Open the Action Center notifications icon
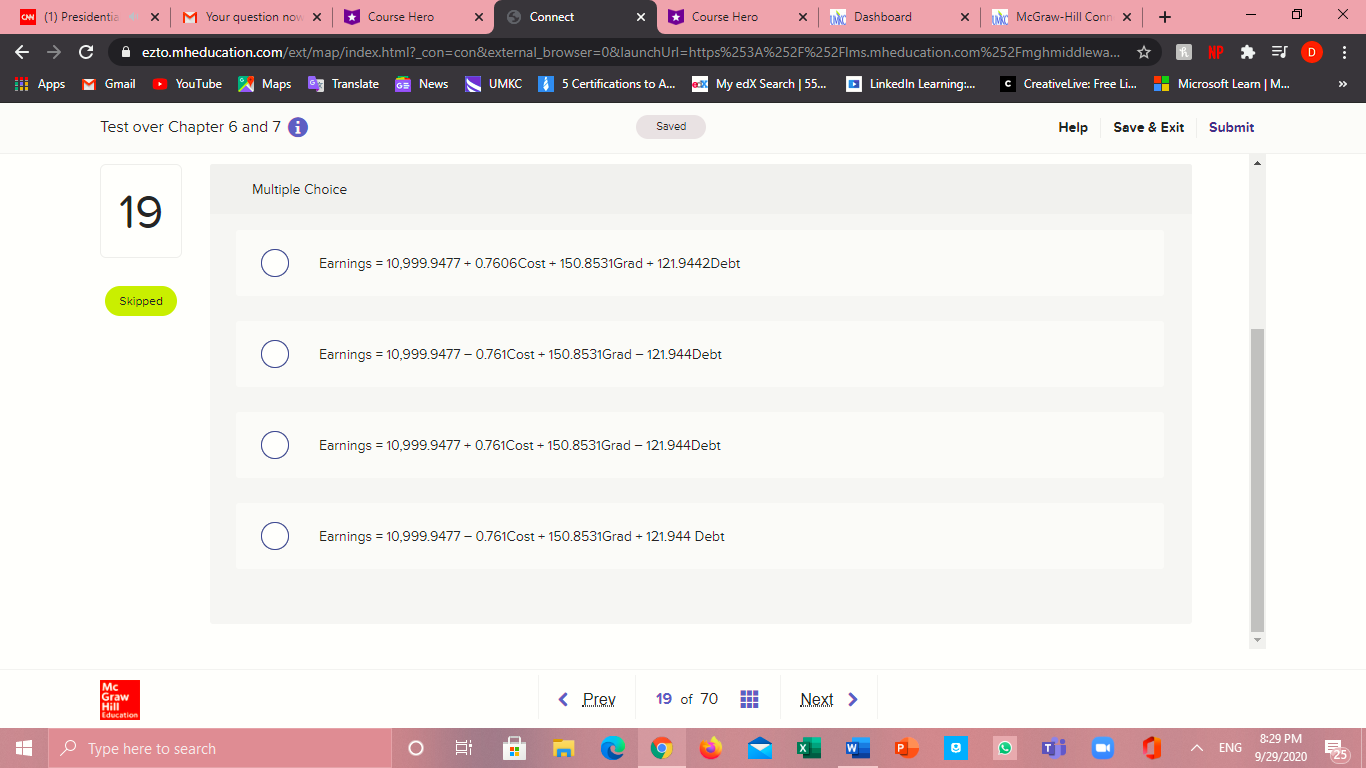1366x768 pixels. 1335,748
